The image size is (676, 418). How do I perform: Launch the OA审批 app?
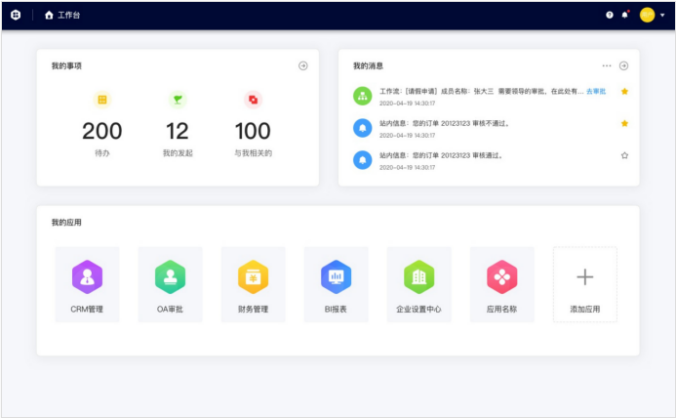click(170, 277)
